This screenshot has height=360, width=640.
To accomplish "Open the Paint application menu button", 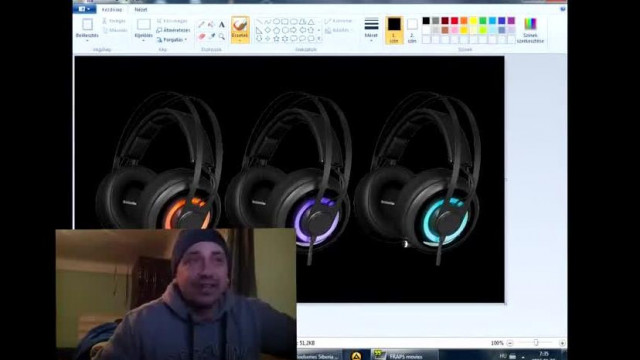I will pyautogui.click(x=84, y=9).
